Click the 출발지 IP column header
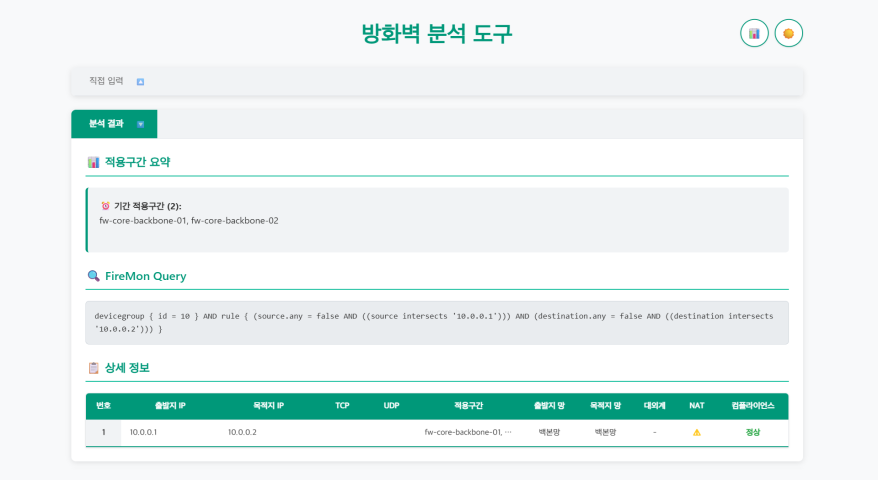Image resolution: width=878 pixels, height=480 pixels. [170, 406]
